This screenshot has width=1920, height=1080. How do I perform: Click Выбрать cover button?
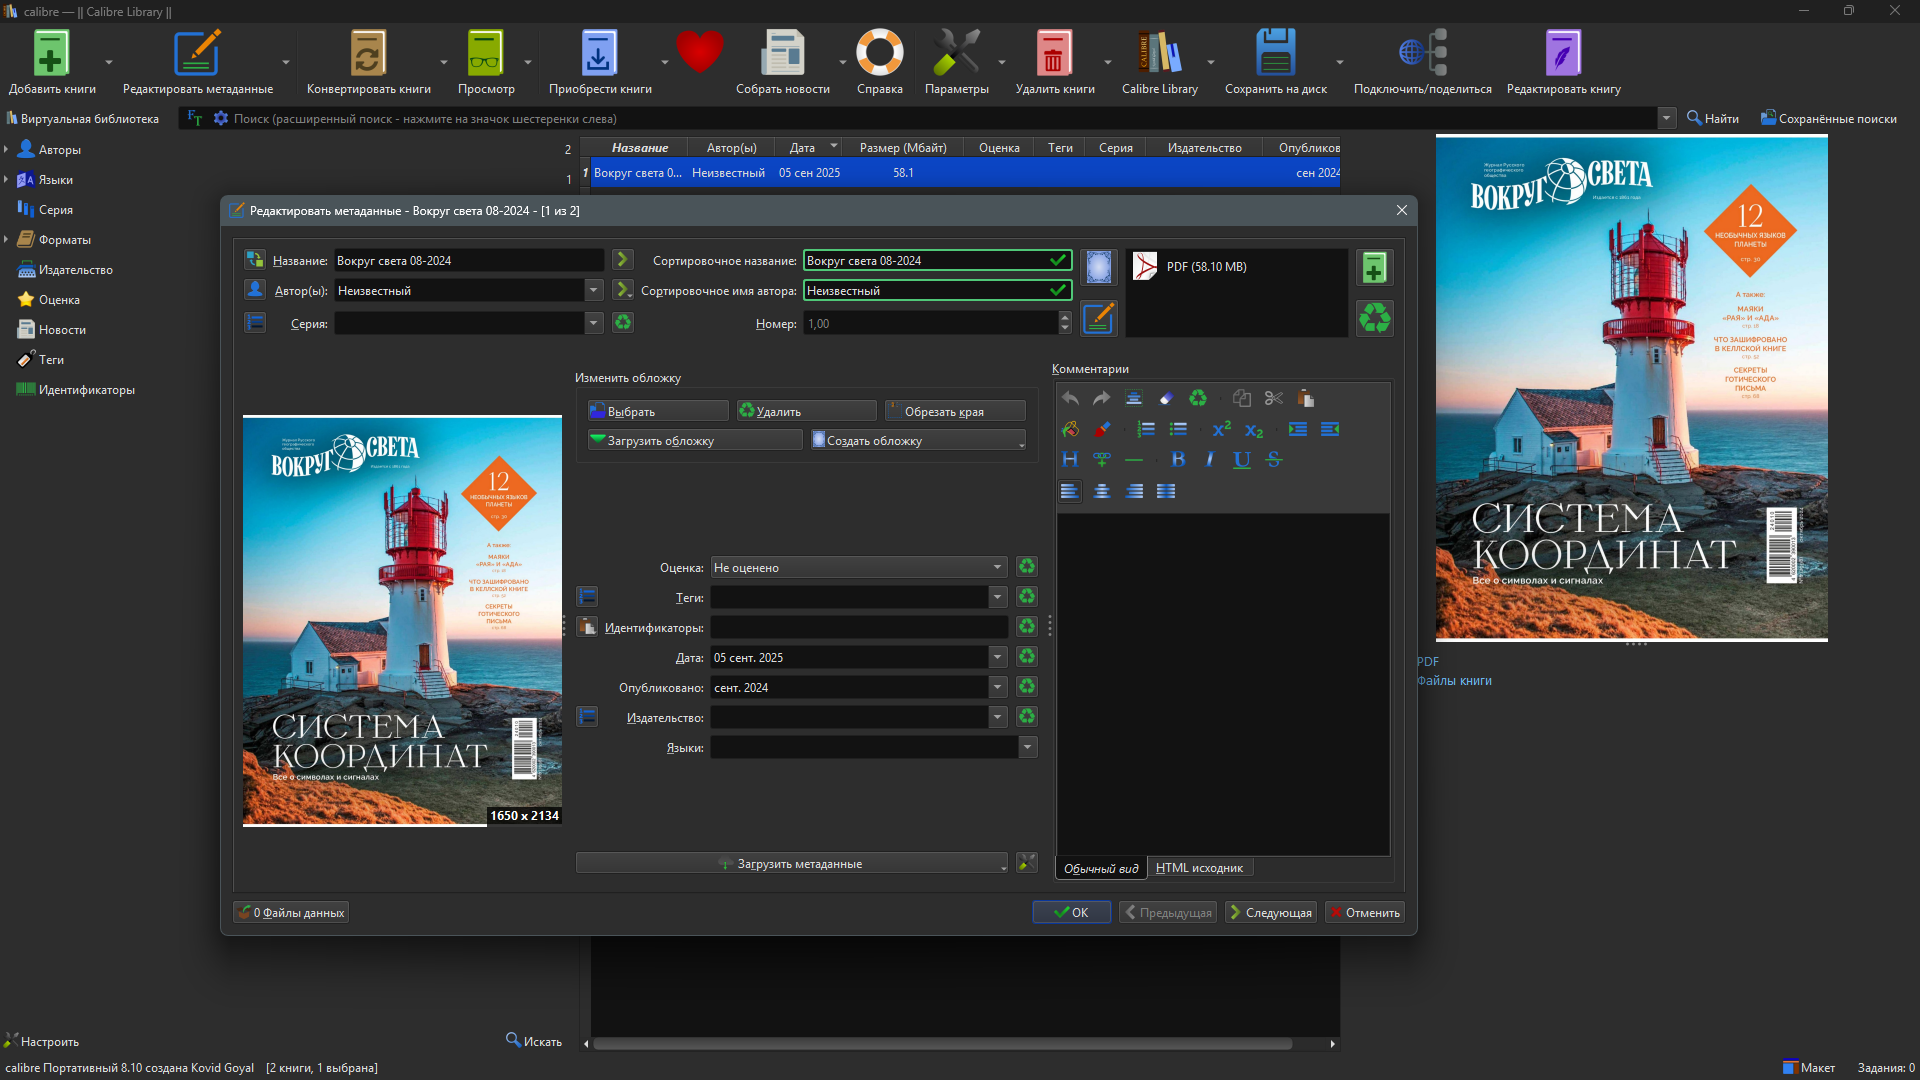coord(658,411)
